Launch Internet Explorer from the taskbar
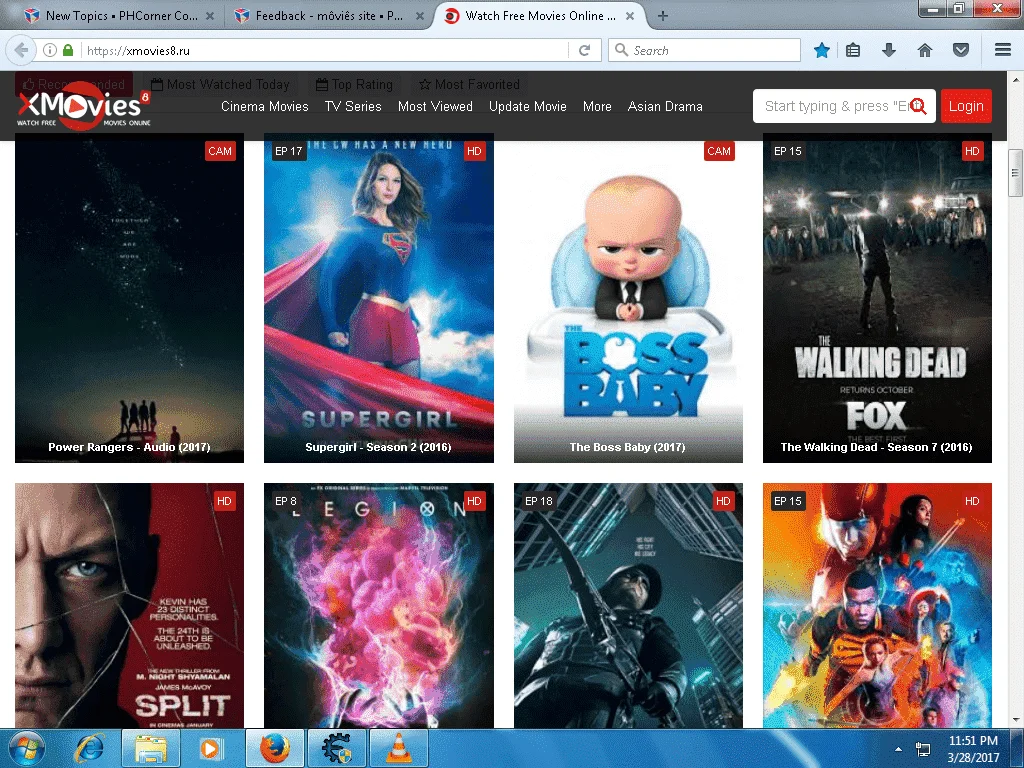This screenshot has width=1024, height=768. (x=89, y=748)
